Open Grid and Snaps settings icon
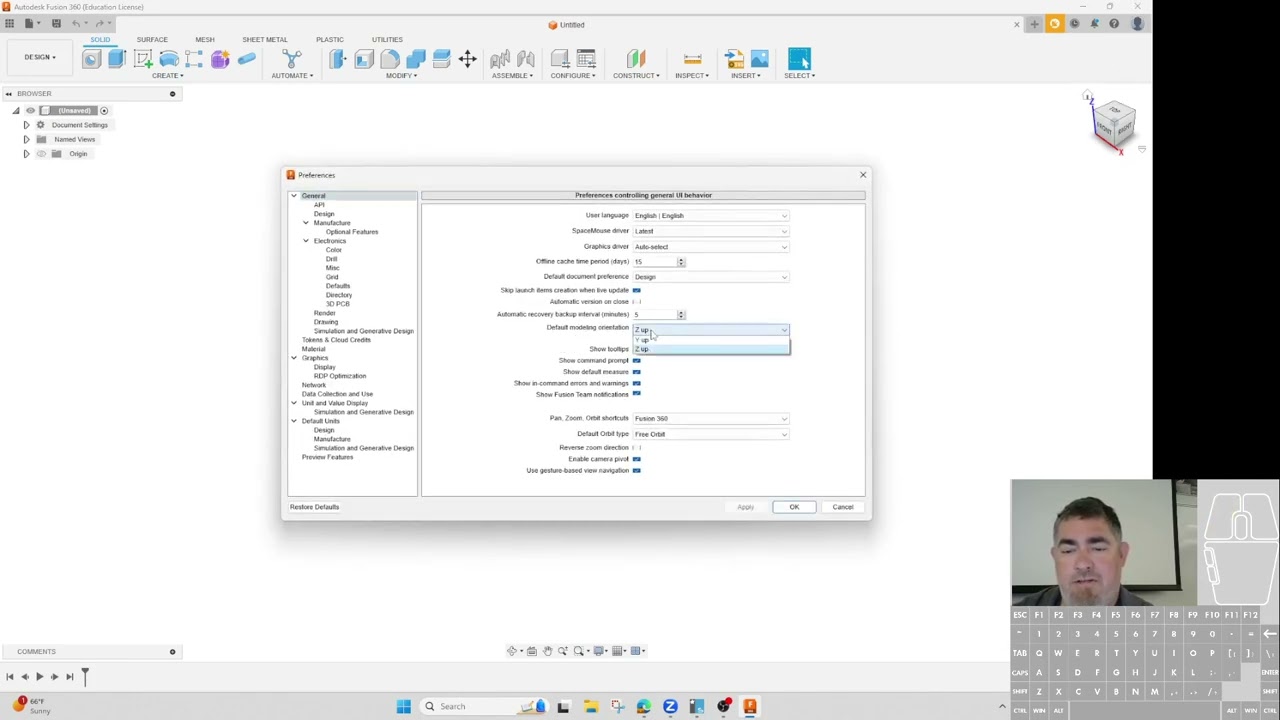The width and height of the screenshot is (1280, 720). pyautogui.click(x=619, y=651)
